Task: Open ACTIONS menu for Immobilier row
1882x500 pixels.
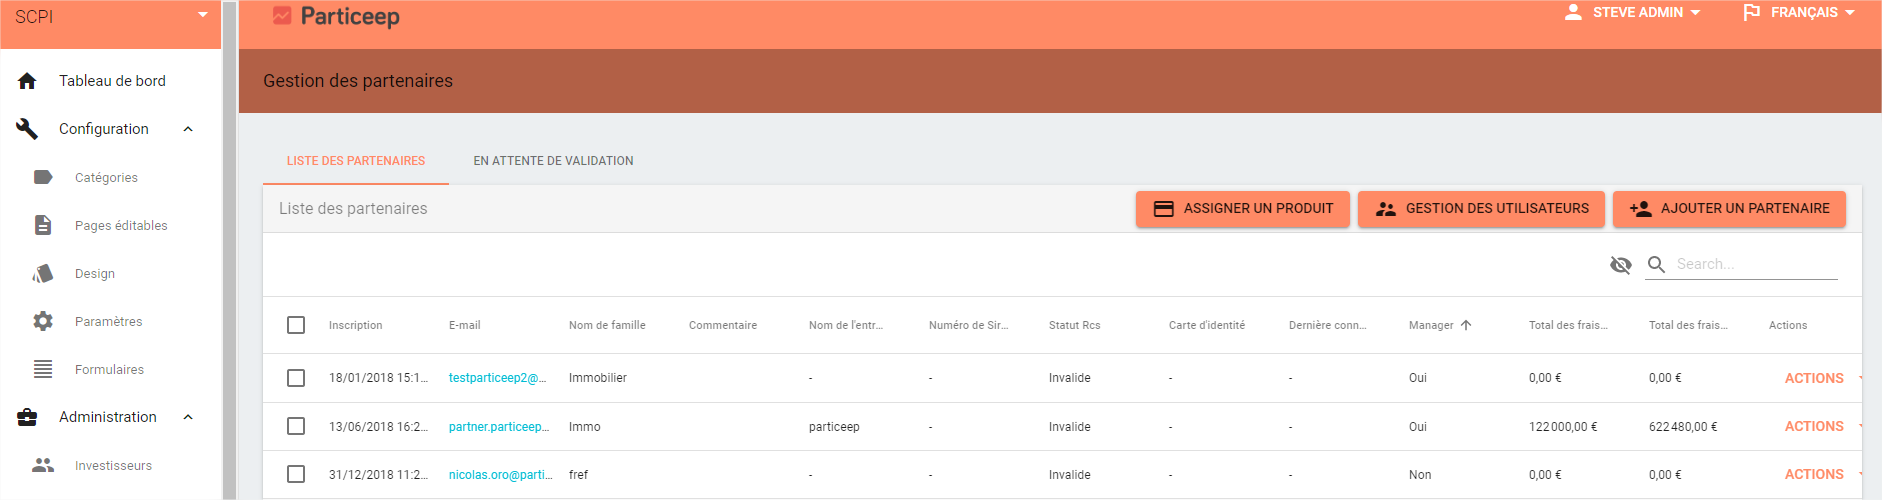Action: 1814,378
